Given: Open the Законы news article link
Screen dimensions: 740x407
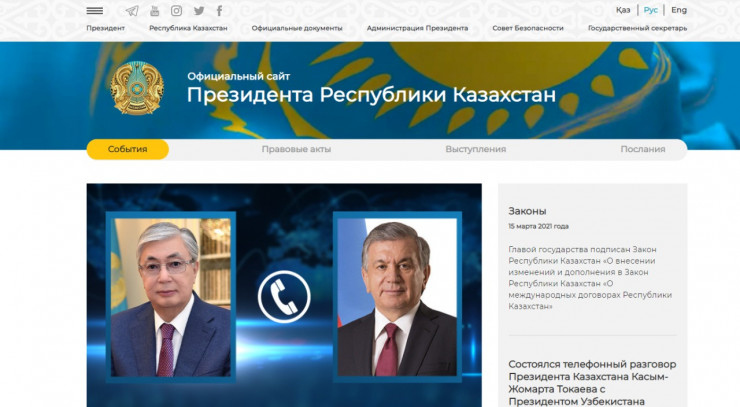Looking at the screenshot, I should tap(527, 211).
